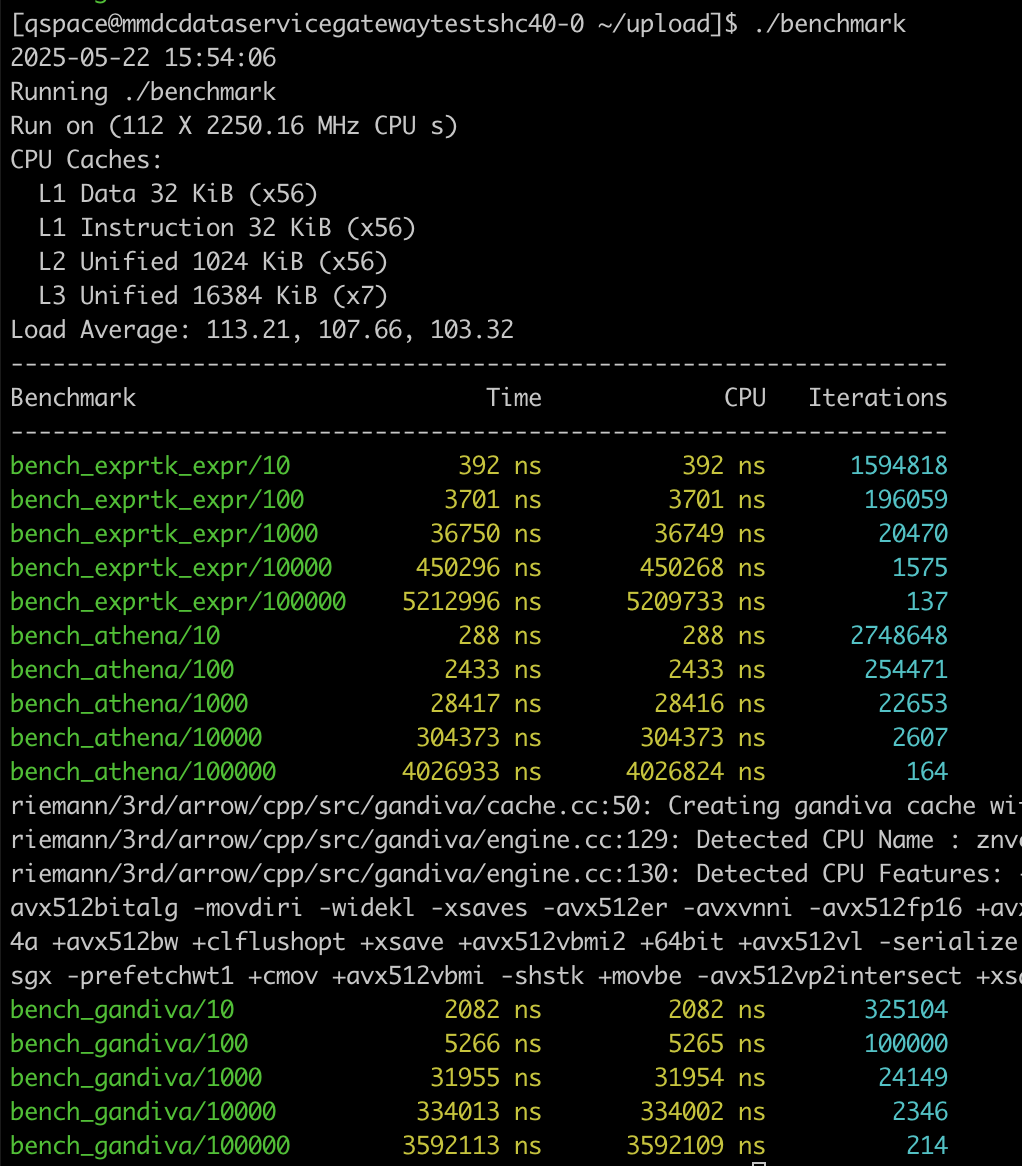The height and width of the screenshot is (1166, 1022).
Task: Click the Time value 5212996 ns
Action: tap(472, 602)
